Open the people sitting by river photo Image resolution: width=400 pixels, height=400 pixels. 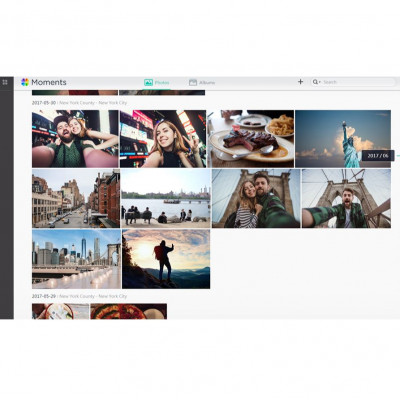point(166,198)
